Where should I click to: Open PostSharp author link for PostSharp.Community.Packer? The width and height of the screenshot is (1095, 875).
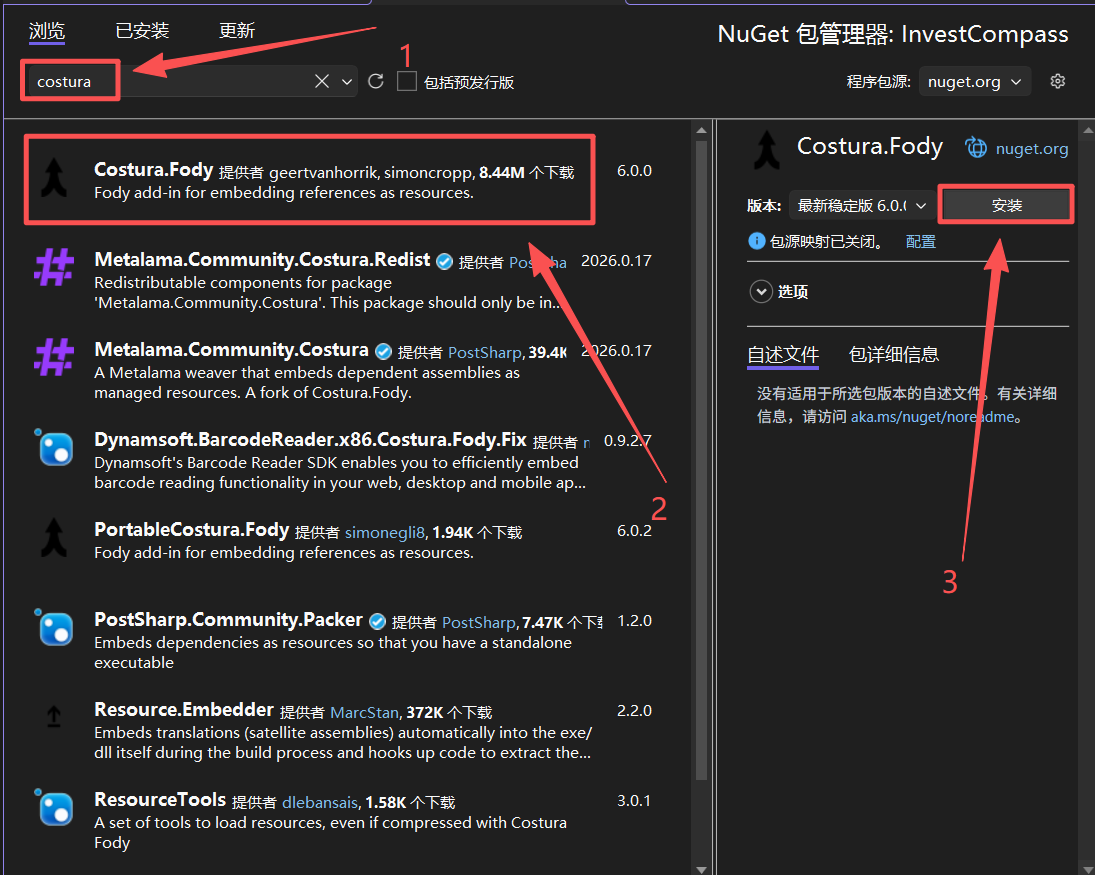coord(479,622)
